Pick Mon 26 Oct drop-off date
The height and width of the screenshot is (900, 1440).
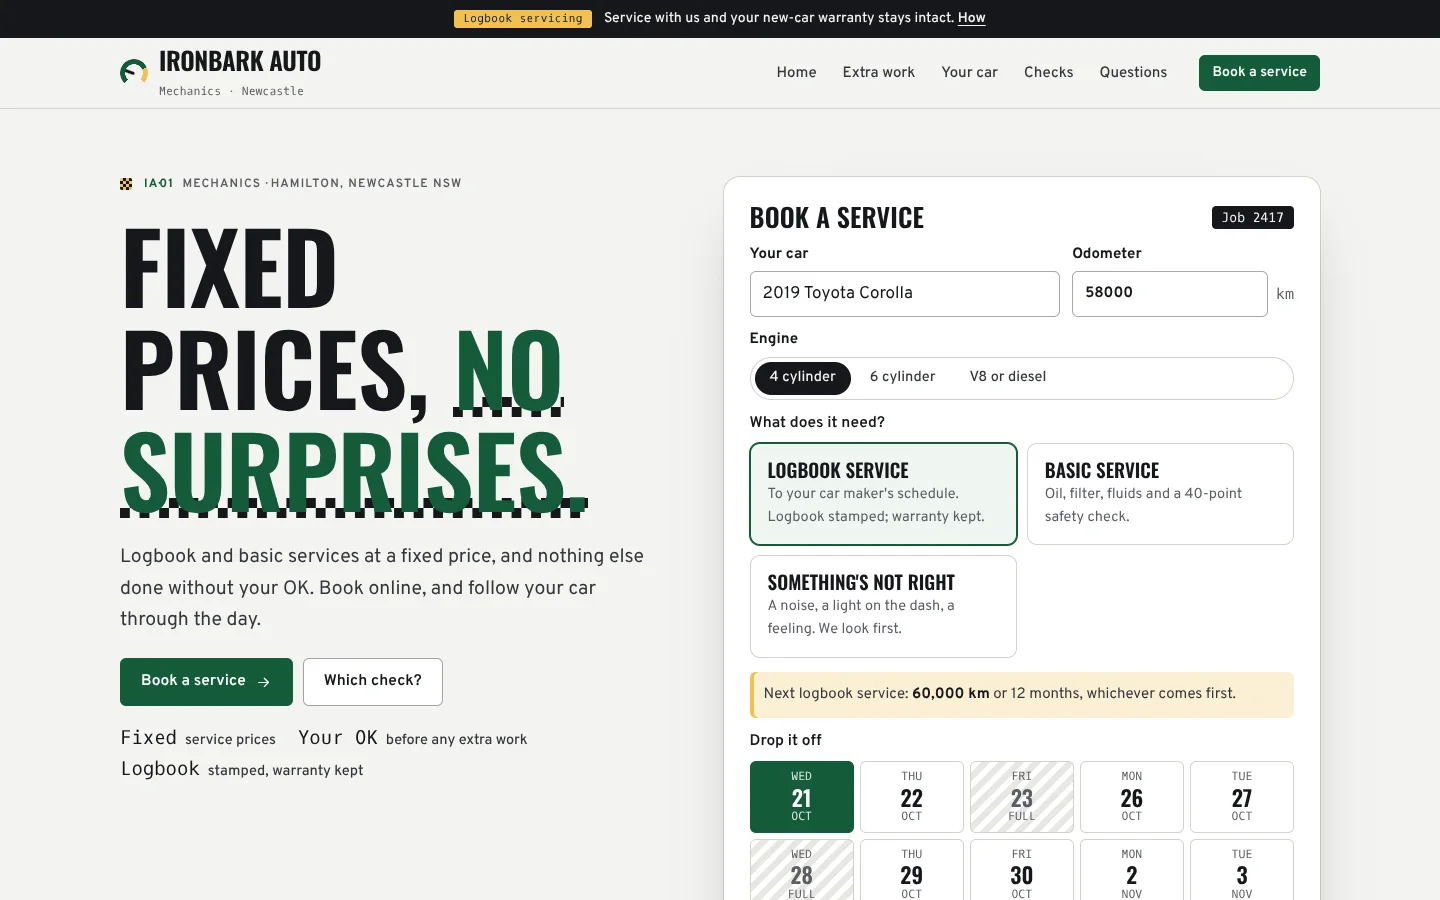(1132, 797)
